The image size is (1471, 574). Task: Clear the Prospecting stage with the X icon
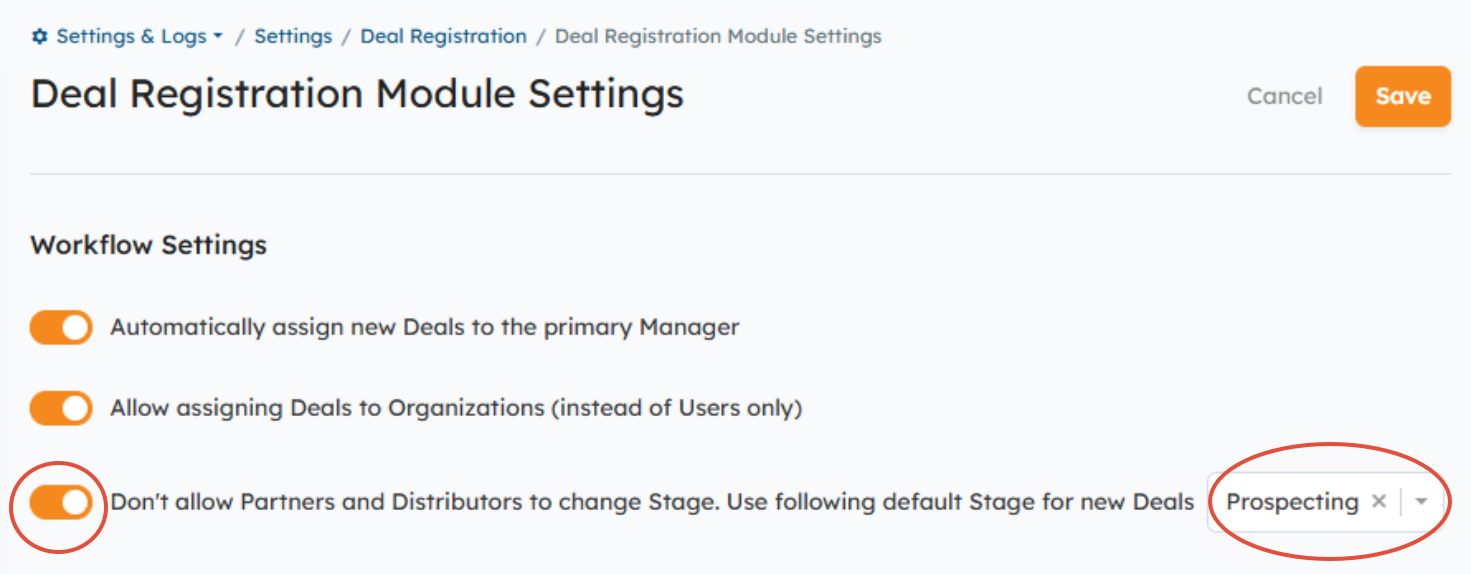pyautogui.click(x=1378, y=501)
